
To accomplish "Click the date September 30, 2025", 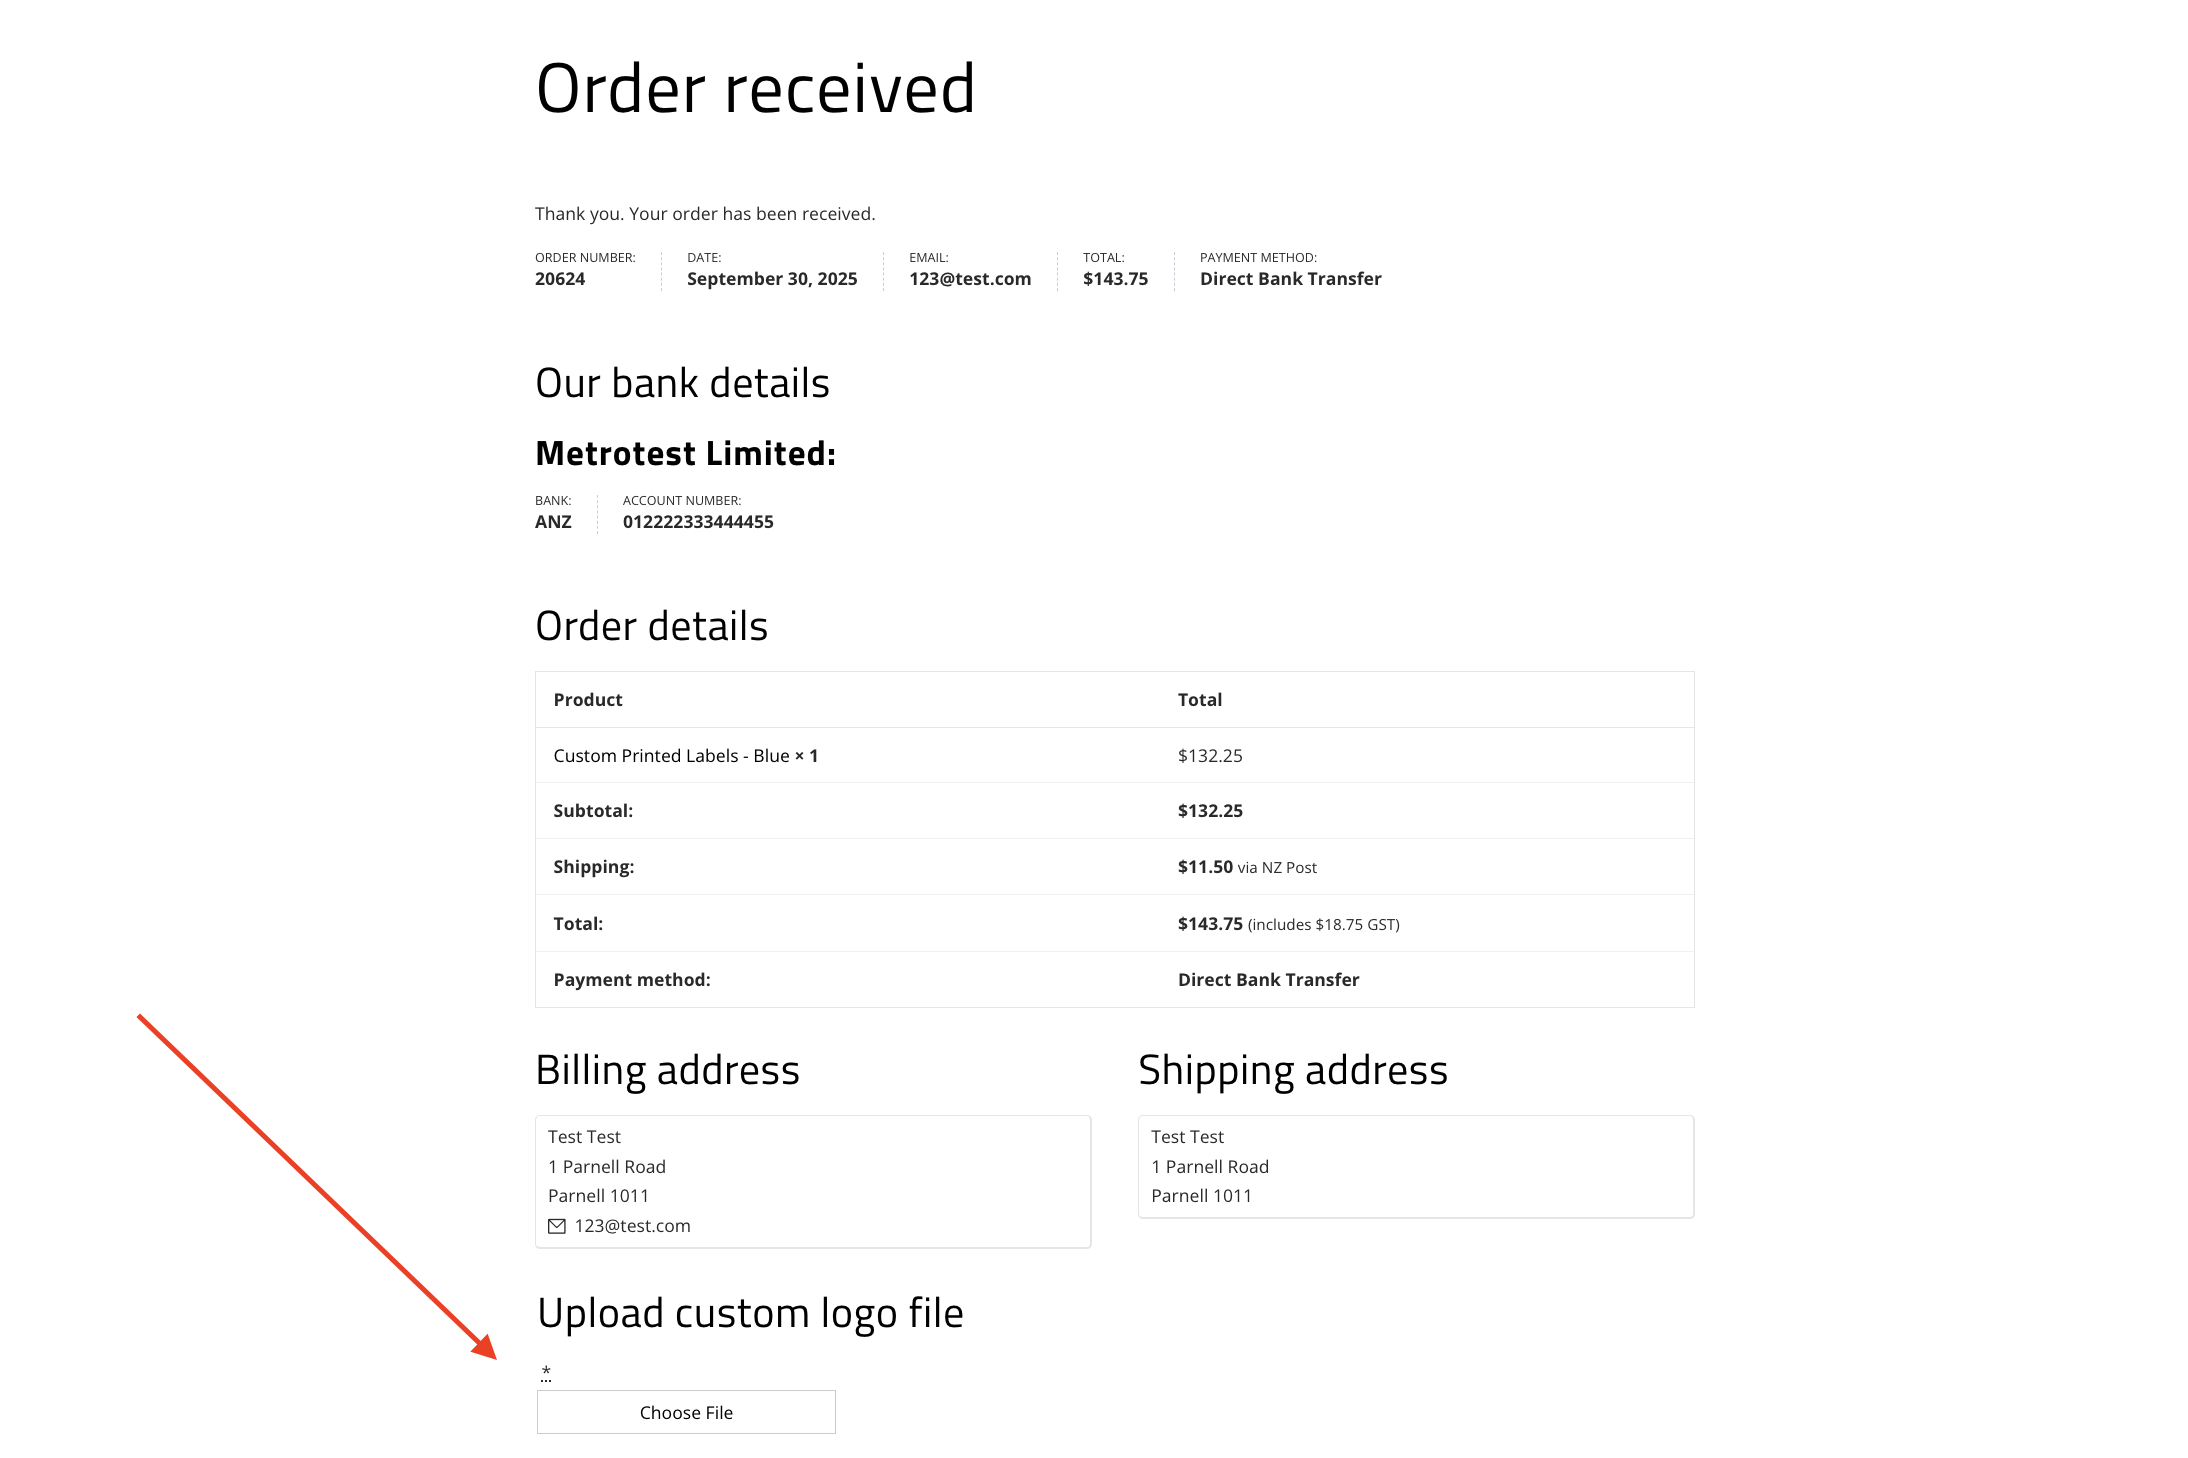I will [x=772, y=279].
